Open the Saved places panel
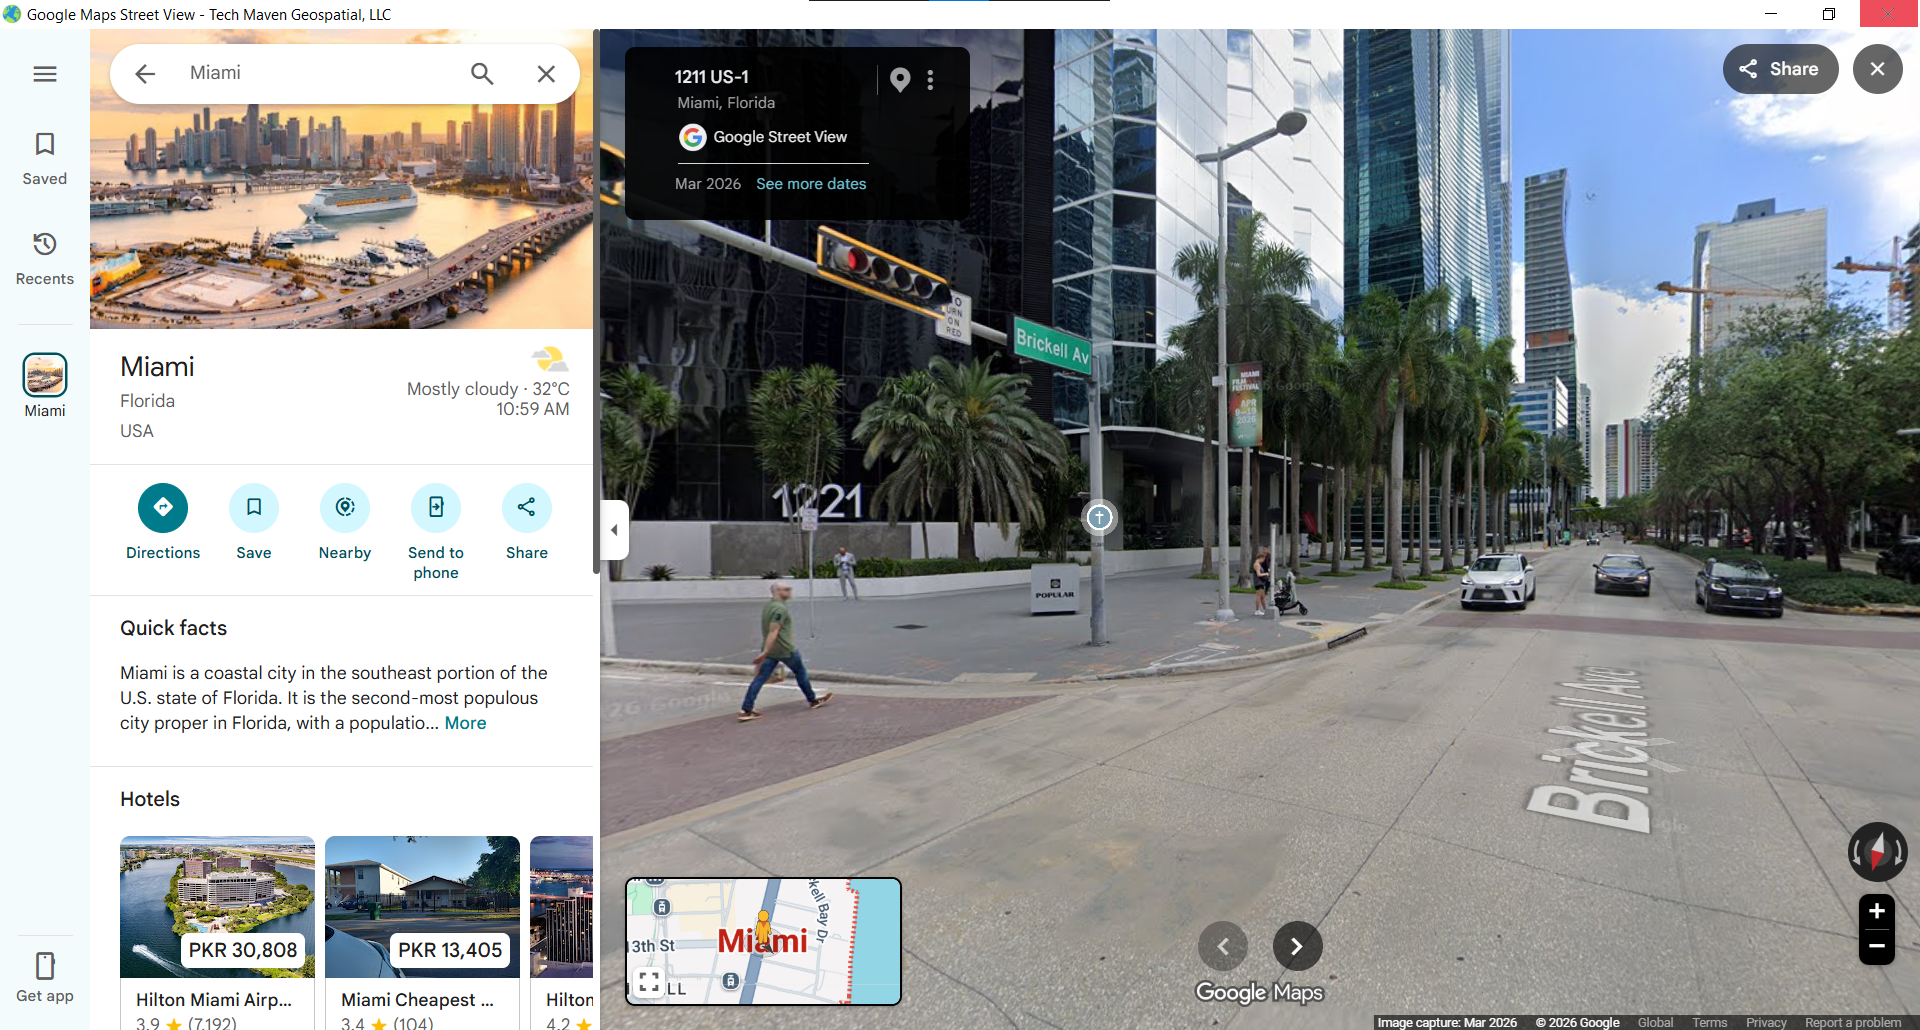The height and width of the screenshot is (1030, 1920). tap(45, 159)
